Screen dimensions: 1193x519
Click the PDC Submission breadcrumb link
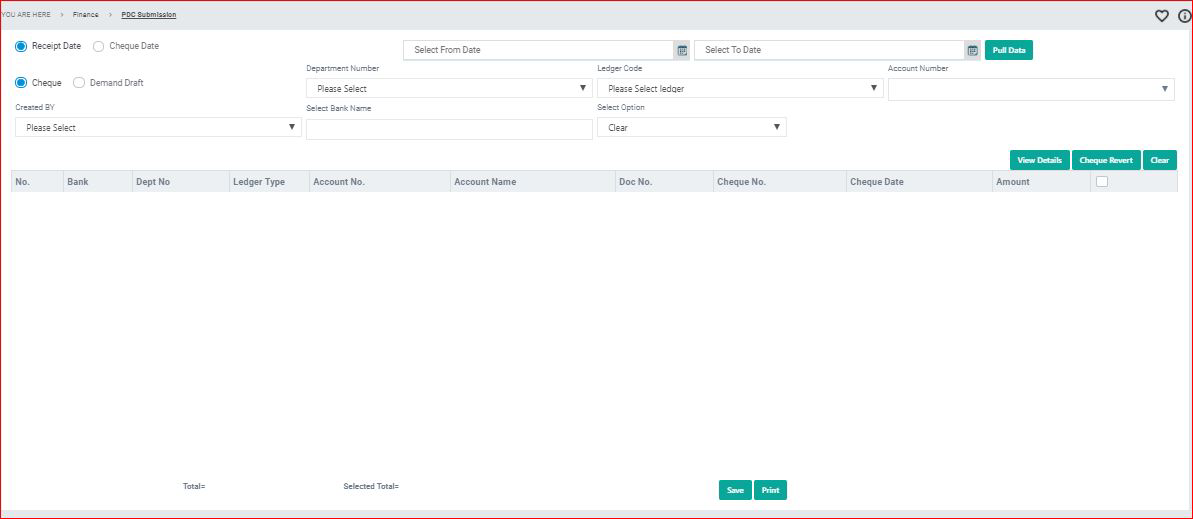pyautogui.click(x=149, y=15)
